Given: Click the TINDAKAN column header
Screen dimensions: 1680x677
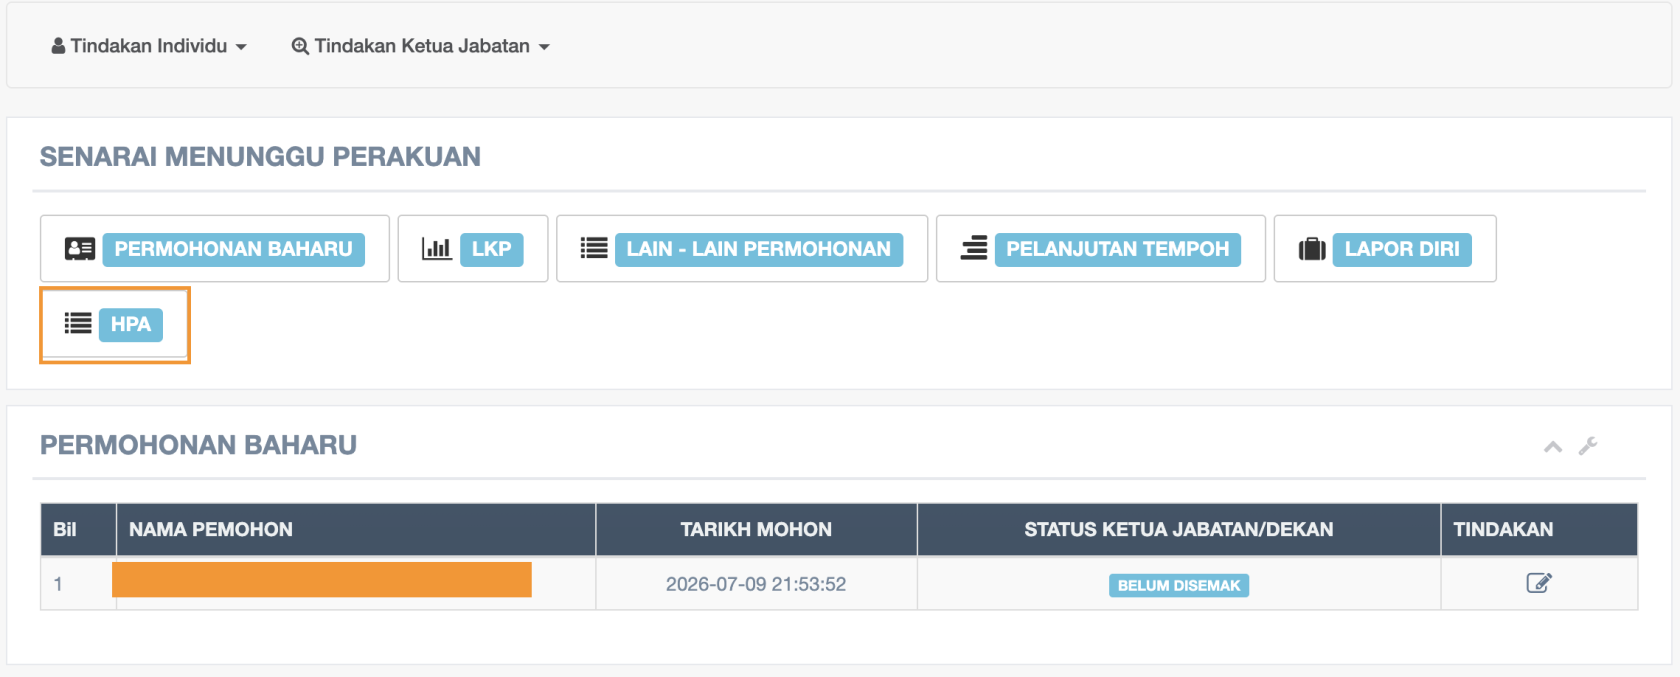Looking at the screenshot, I should point(1539,529).
